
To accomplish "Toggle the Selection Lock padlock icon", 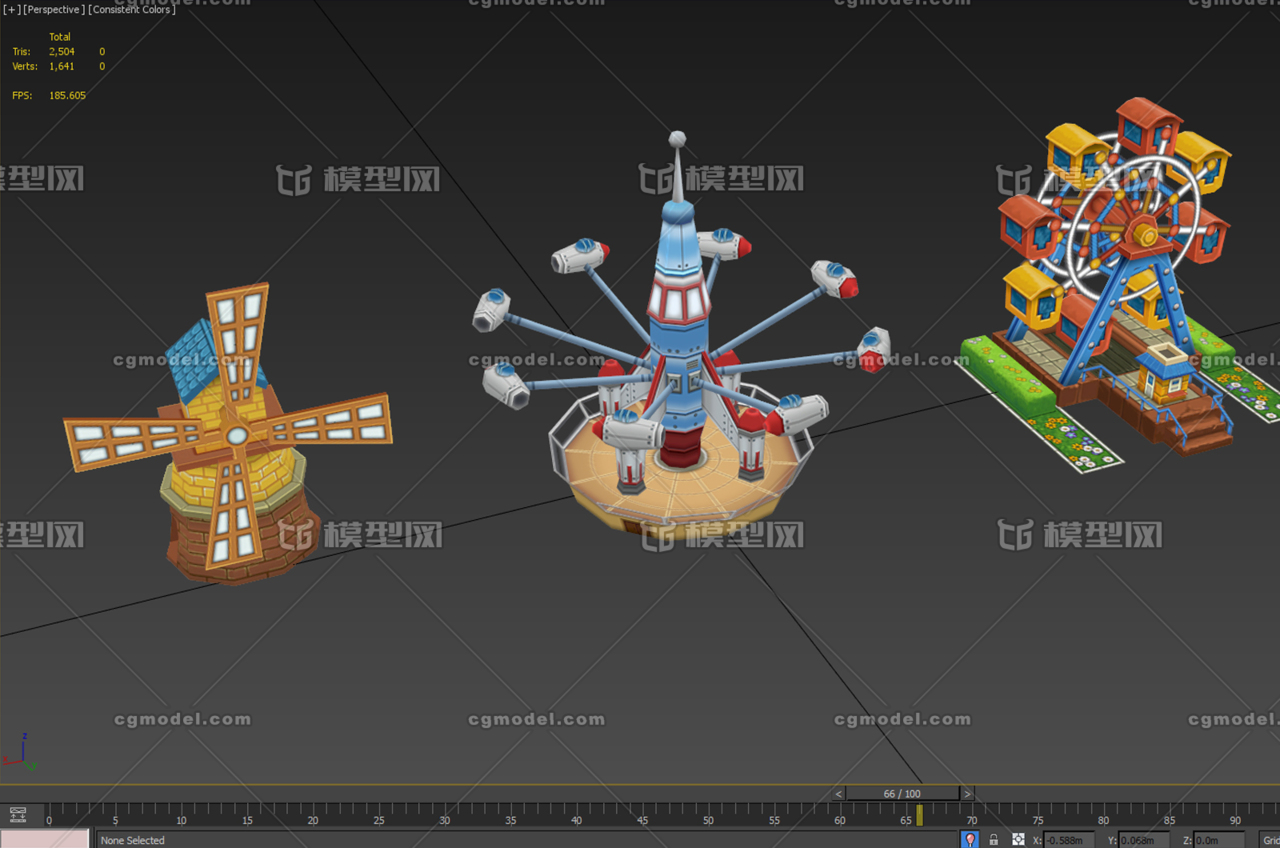I will click(x=994, y=840).
